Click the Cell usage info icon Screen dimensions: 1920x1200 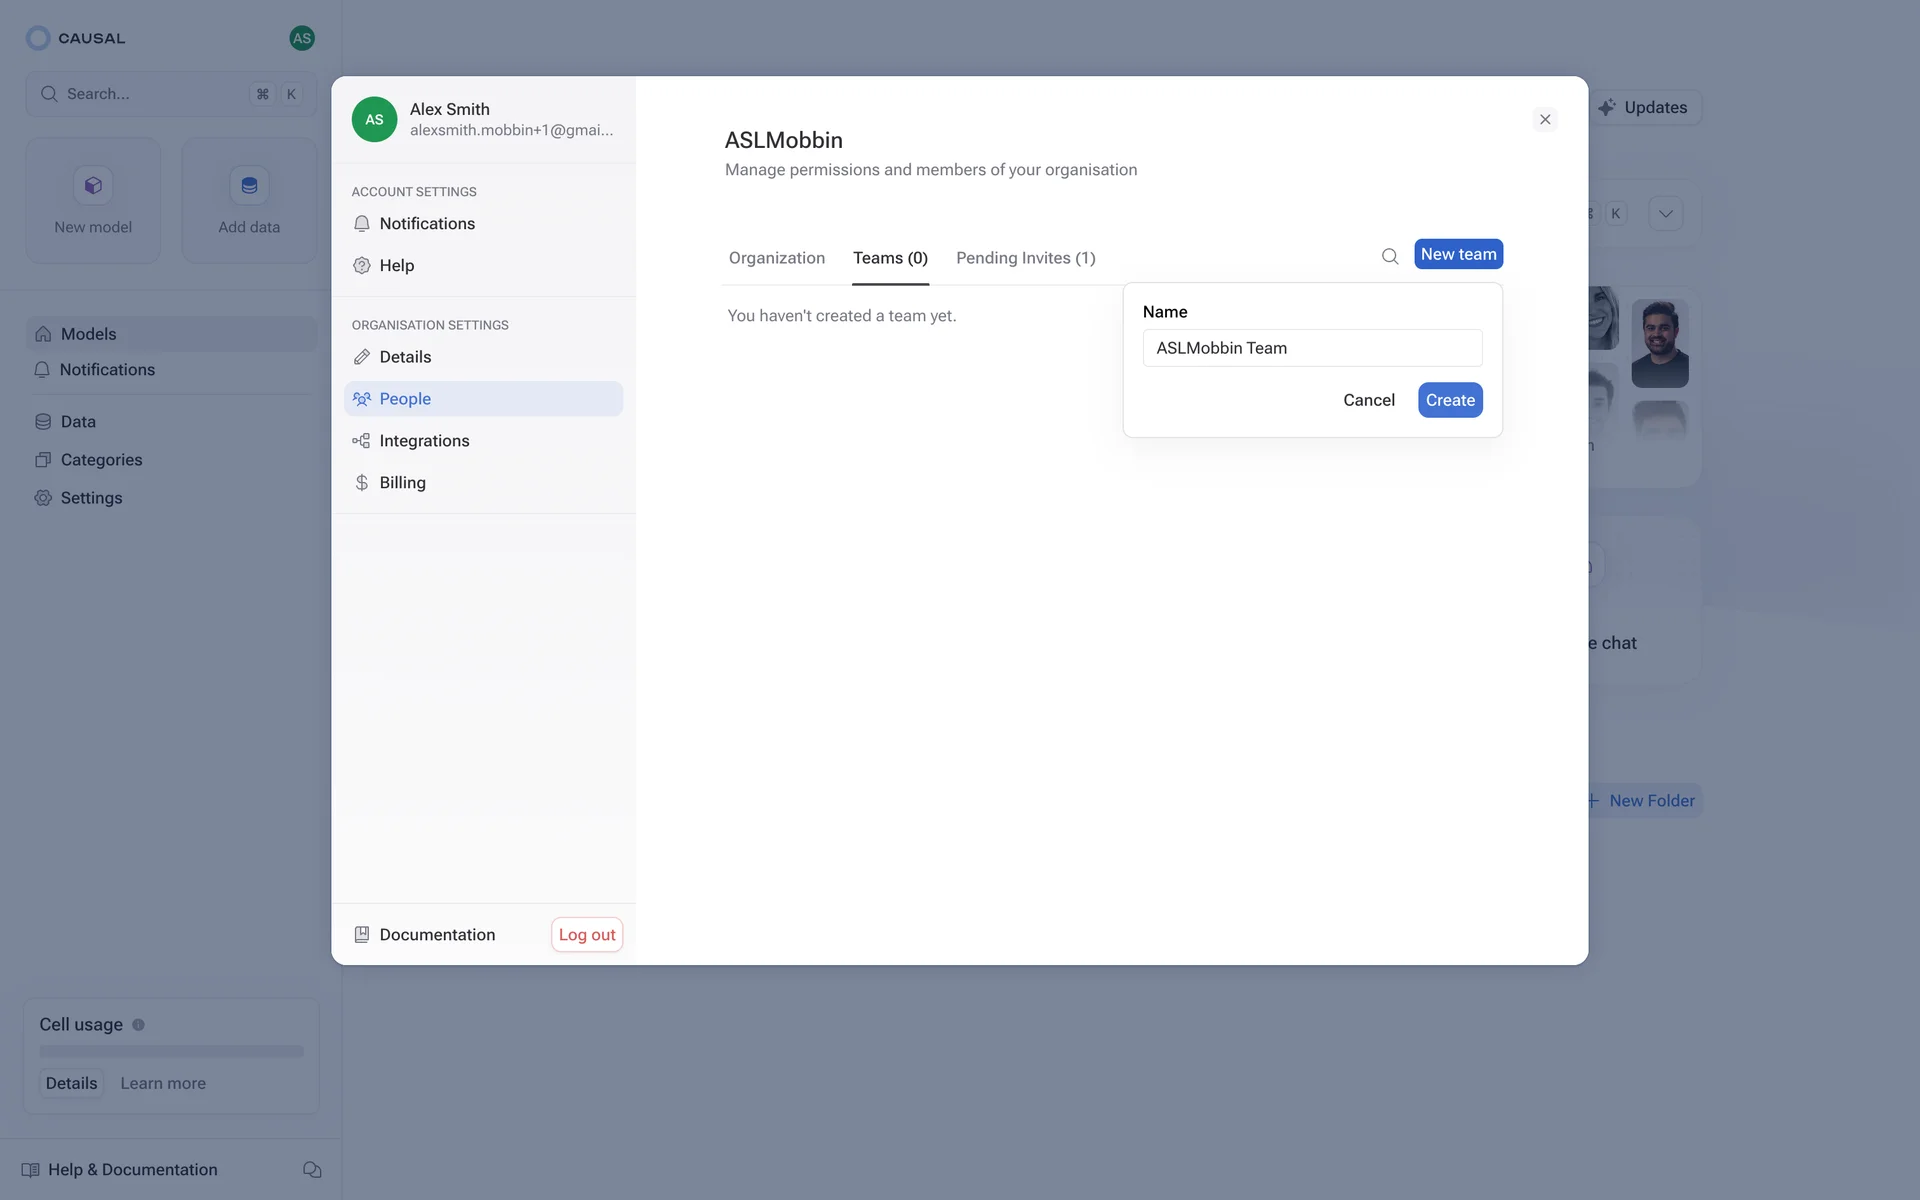pyautogui.click(x=139, y=1024)
